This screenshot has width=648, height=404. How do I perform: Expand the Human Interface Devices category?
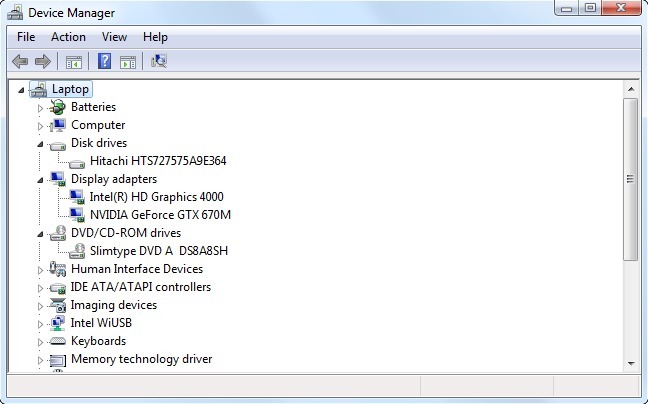click(40, 270)
